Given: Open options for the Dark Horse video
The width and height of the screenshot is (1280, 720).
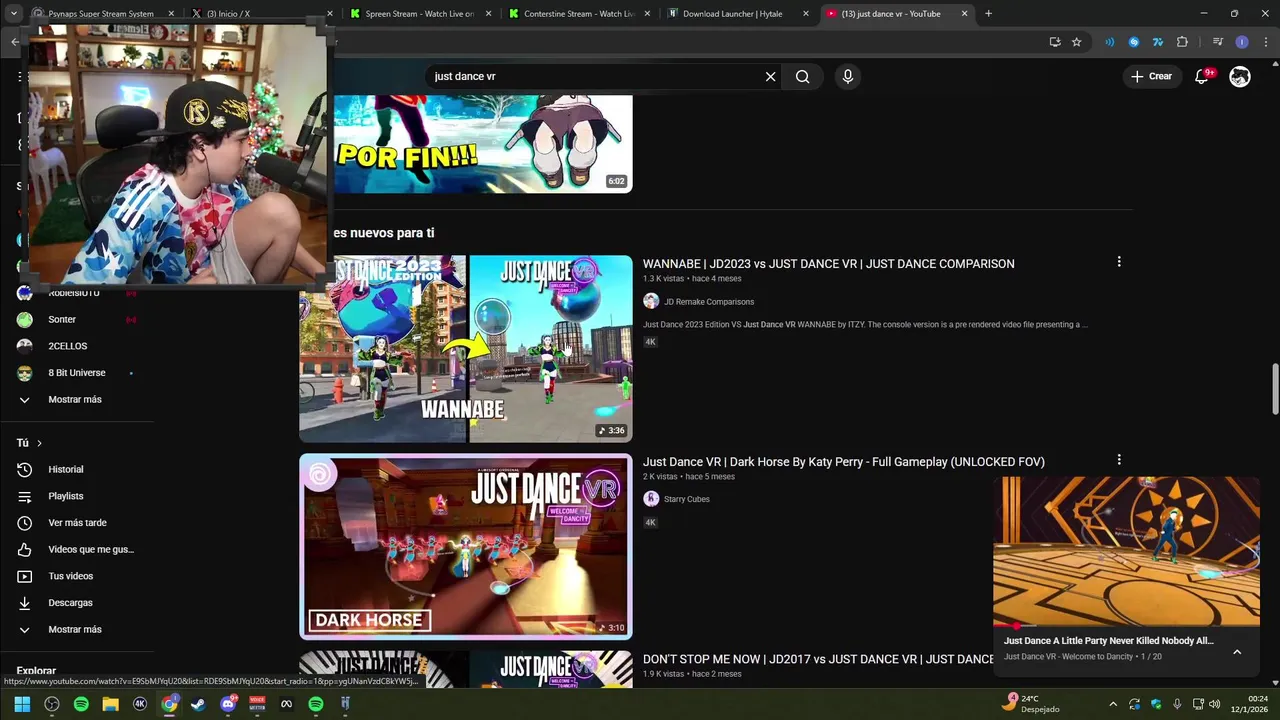Looking at the screenshot, I should coord(1119,460).
